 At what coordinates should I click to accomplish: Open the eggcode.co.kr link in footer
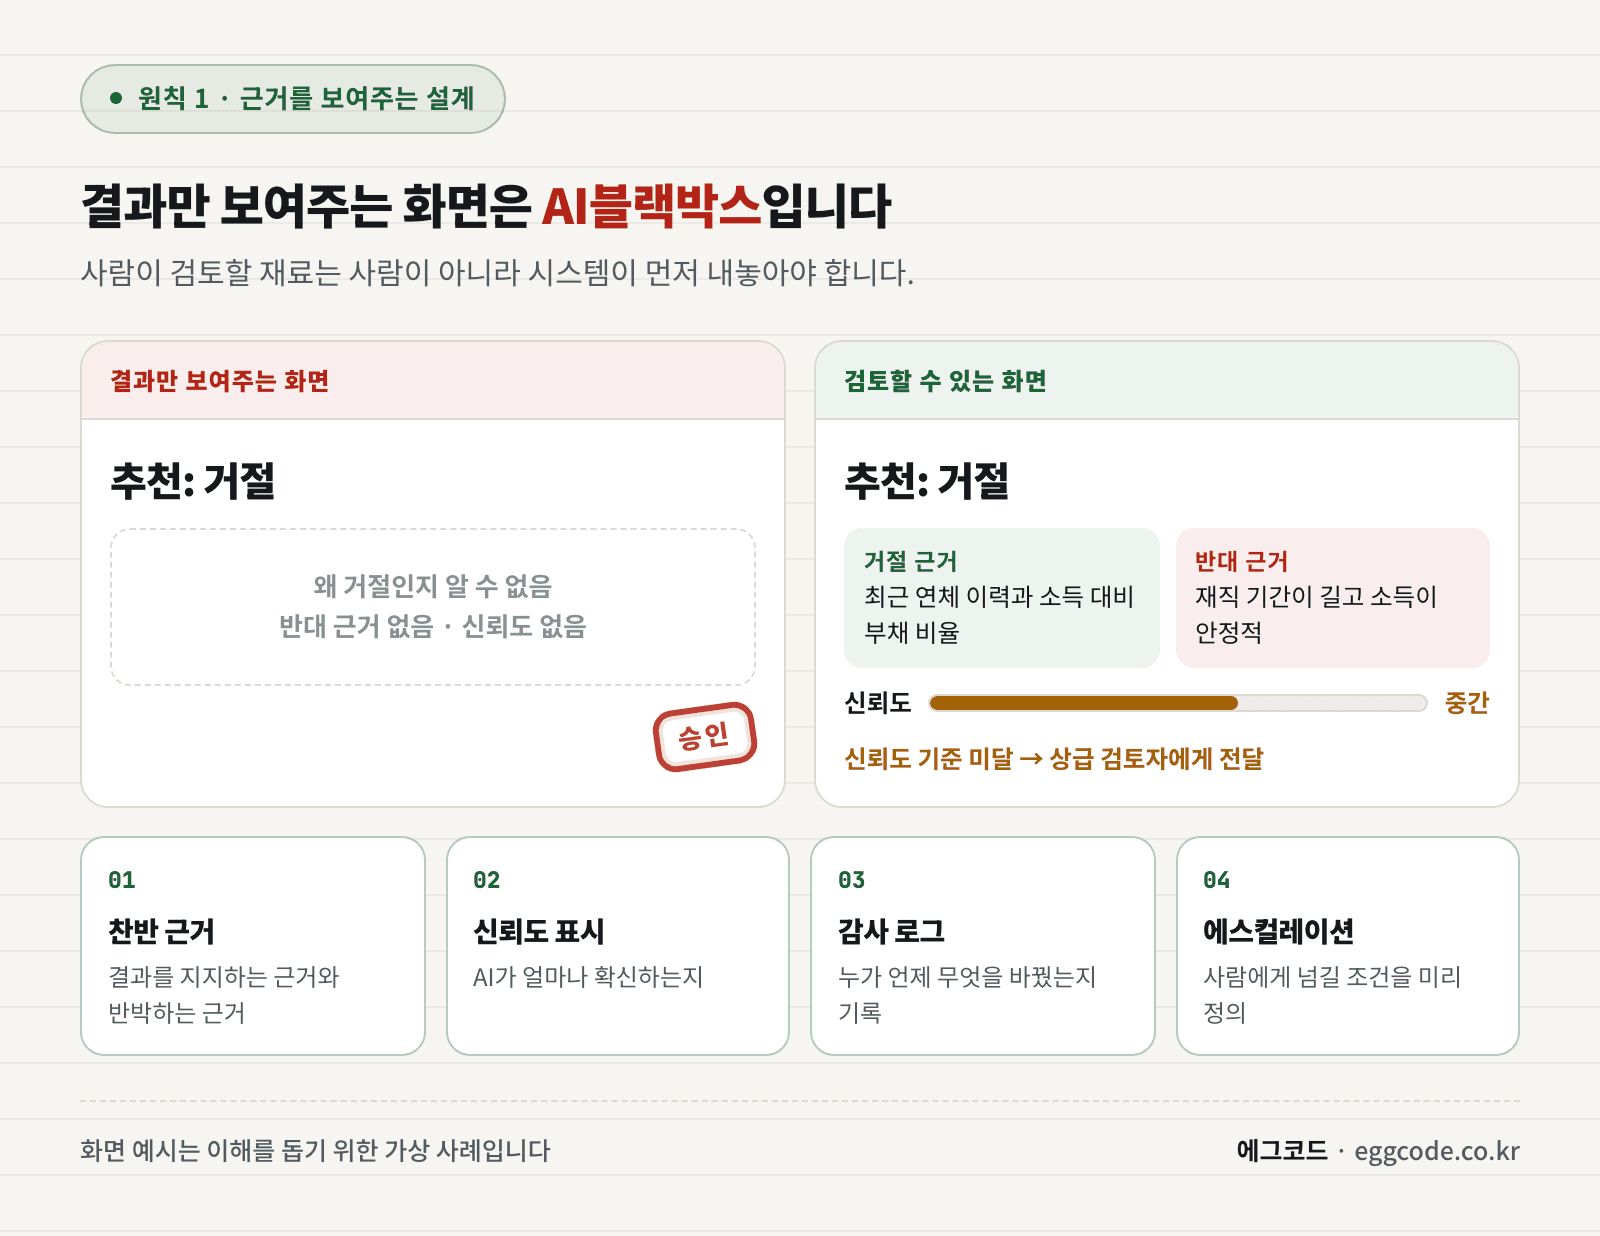click(x=1437, y=1151)
